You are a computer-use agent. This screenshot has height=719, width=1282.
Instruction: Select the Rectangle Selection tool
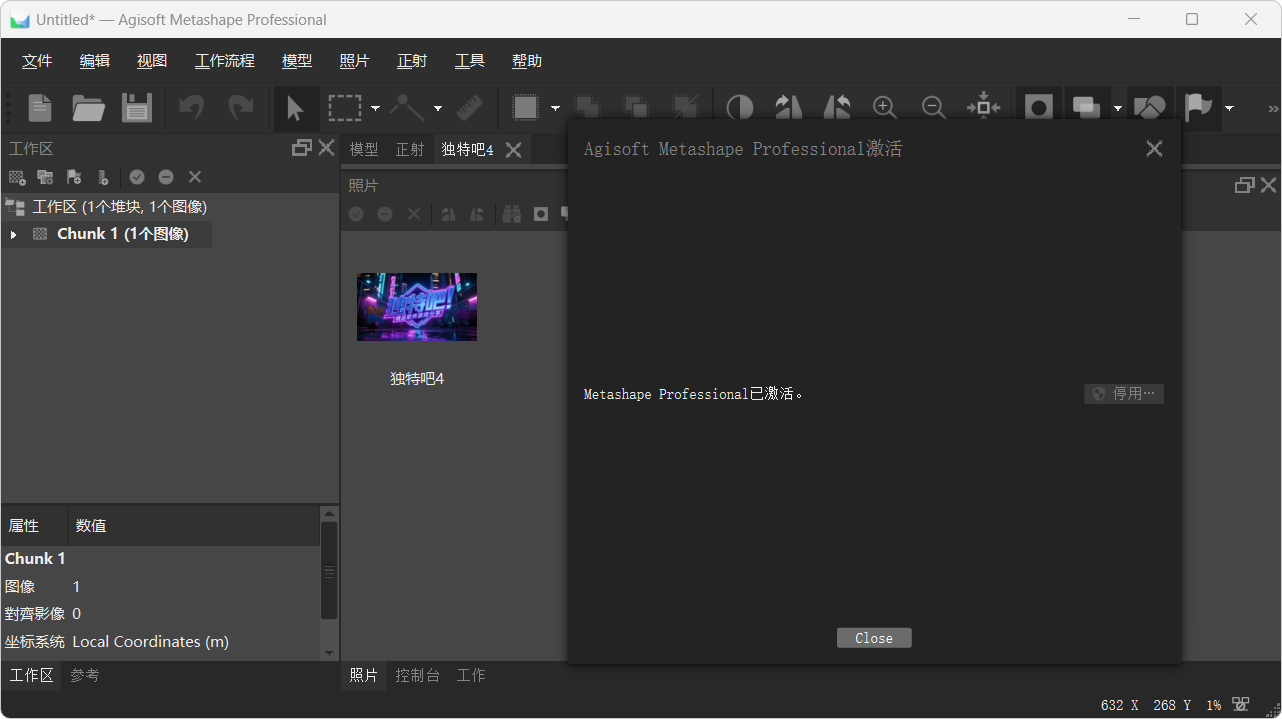tap(345, 108)
